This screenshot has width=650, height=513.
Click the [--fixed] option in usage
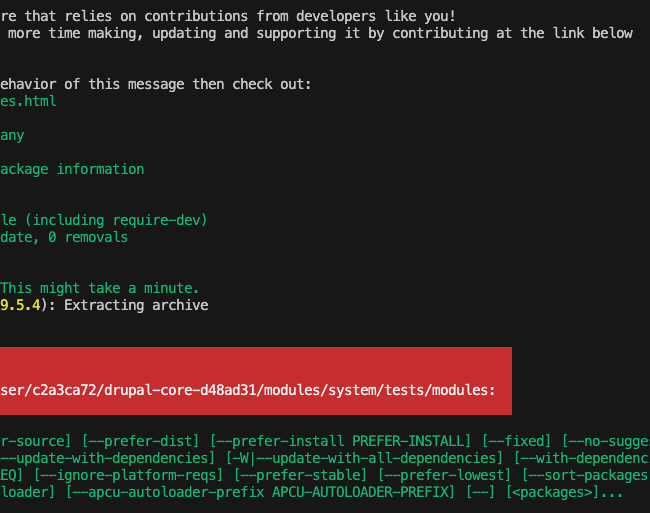pos(516,441)
